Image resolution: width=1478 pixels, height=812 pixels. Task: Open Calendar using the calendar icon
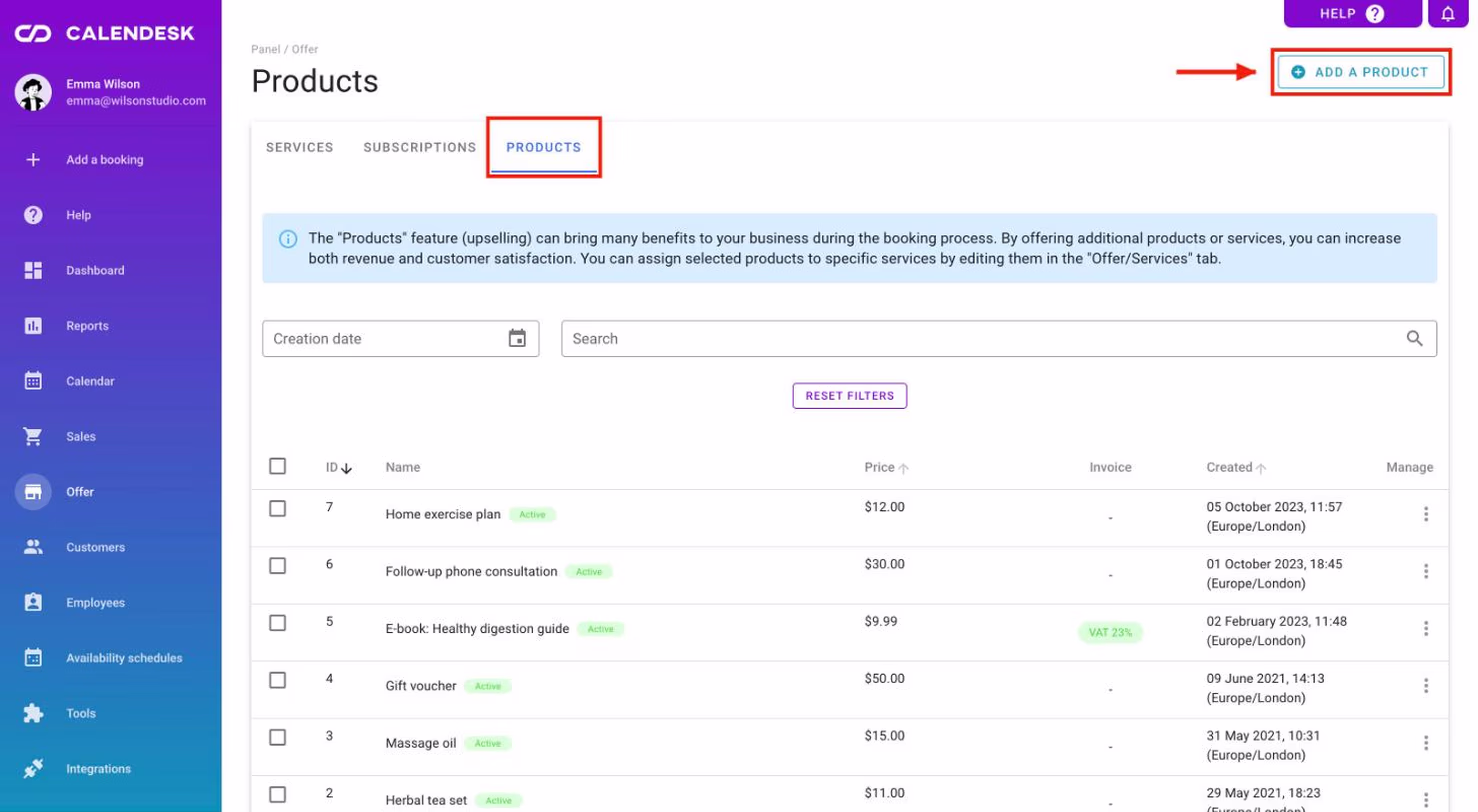(x=33, y=381)
